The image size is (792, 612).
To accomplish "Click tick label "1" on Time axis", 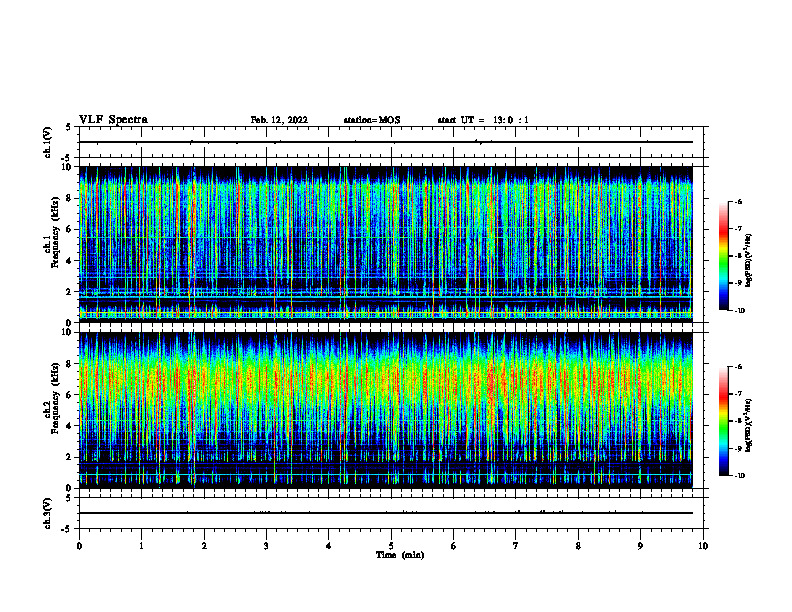I will [x=141, y=546].
